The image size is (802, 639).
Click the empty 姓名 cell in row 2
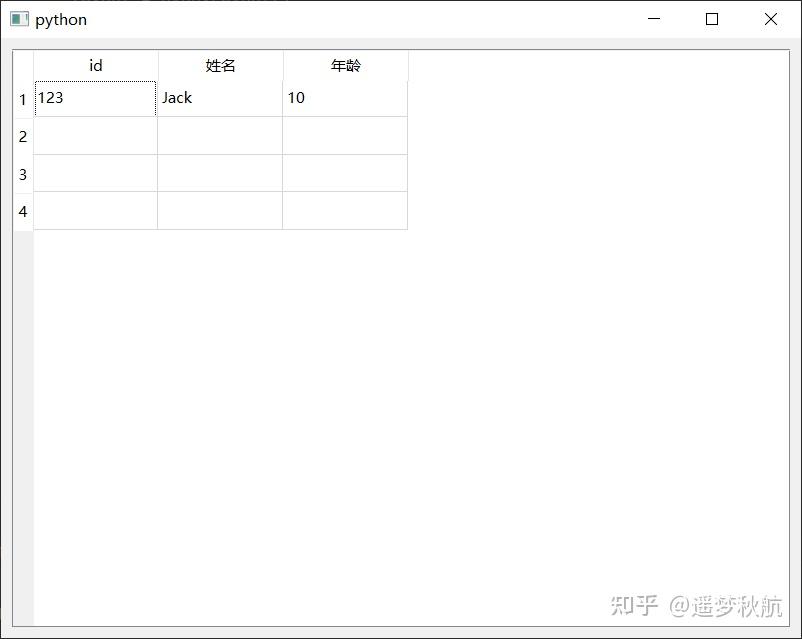pyautogui.click(x=219, y=136)
